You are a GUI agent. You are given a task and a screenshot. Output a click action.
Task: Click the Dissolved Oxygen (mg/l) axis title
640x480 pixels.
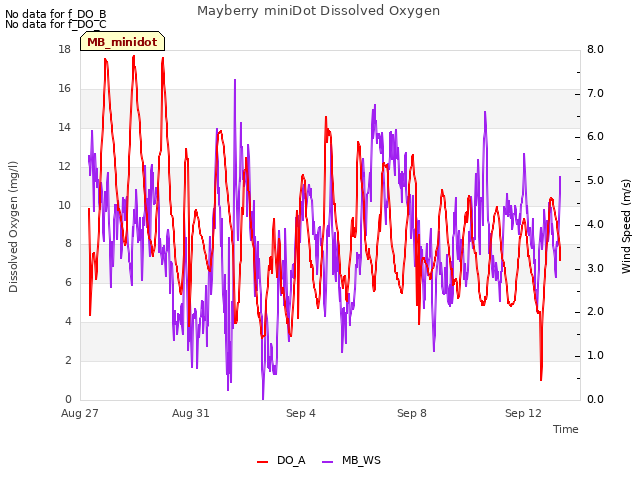click(x=13, y=227)
